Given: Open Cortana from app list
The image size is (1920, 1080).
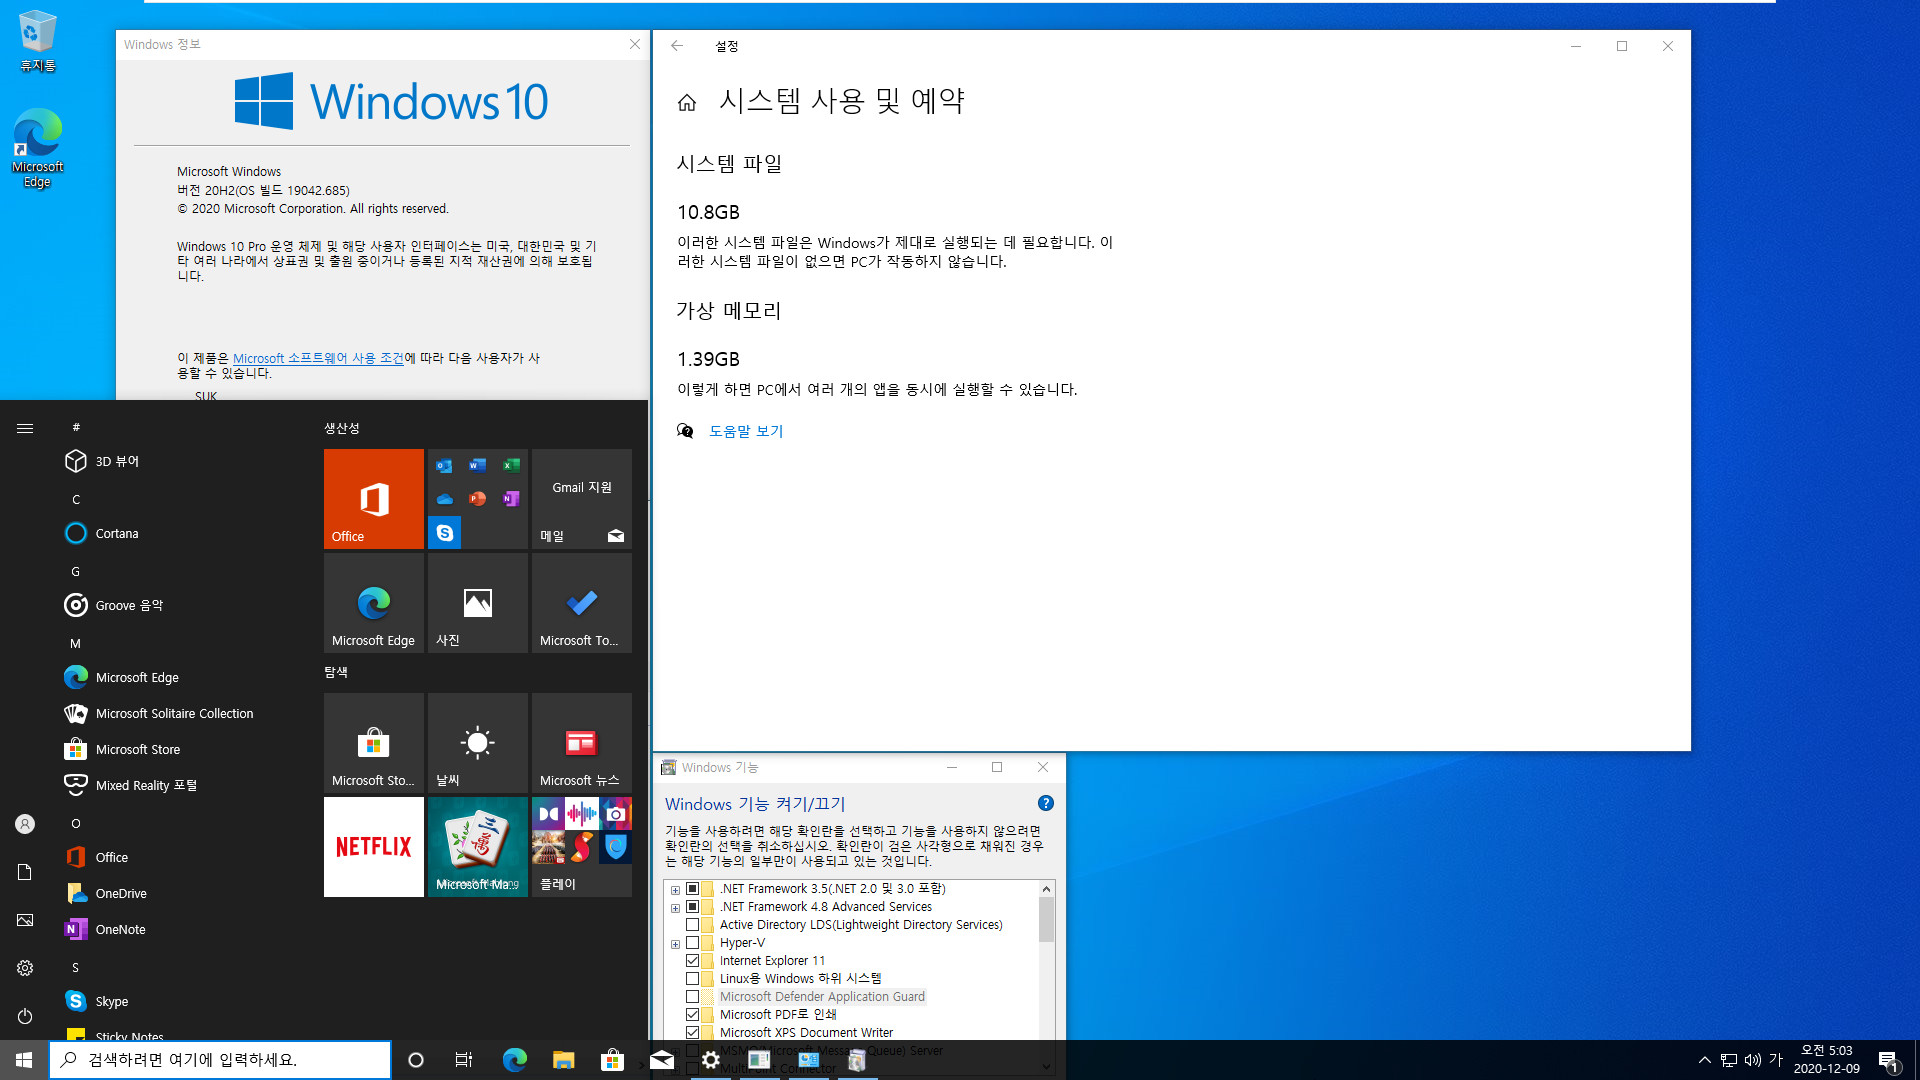Looking at the screenshot, I should [116, 533].
